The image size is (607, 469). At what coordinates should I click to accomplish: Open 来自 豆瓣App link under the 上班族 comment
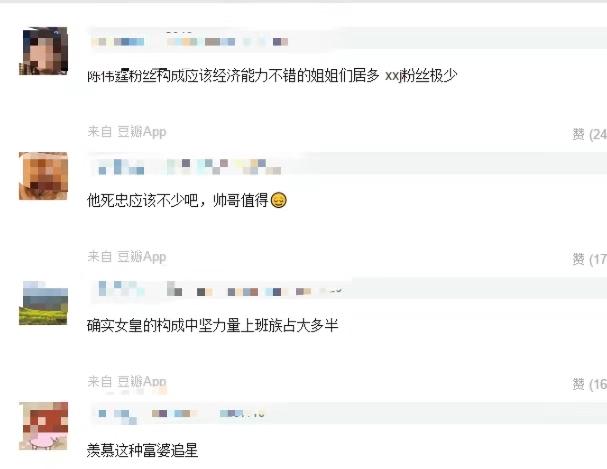click(127, 382)
